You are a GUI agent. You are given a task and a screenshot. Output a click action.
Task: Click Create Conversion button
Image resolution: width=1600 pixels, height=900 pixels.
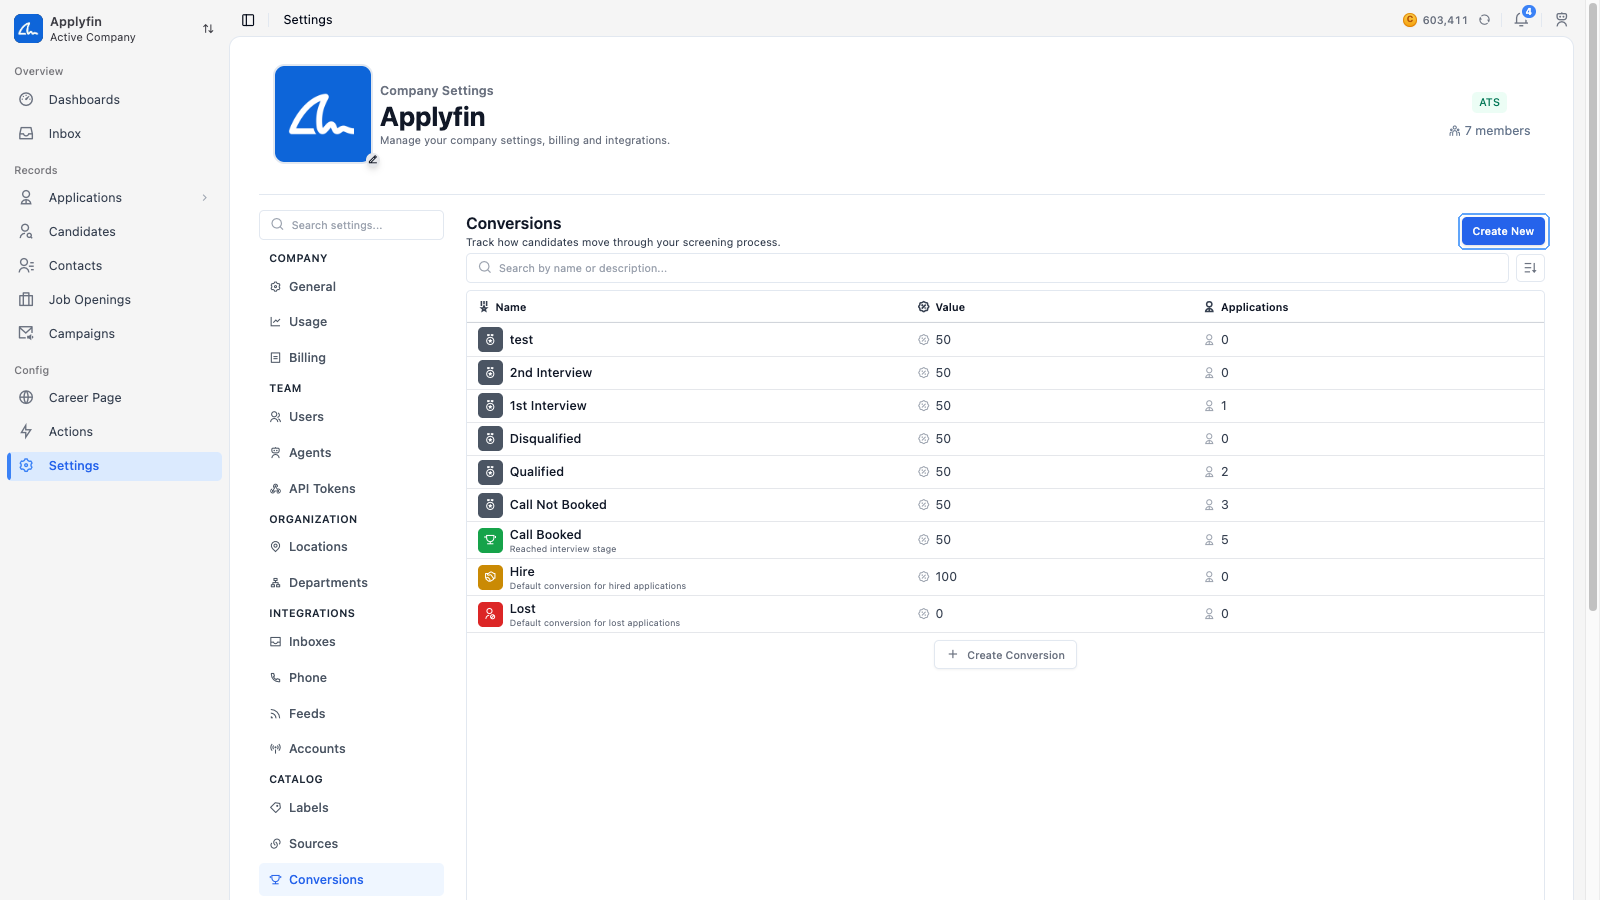(x=1005, y=655)
